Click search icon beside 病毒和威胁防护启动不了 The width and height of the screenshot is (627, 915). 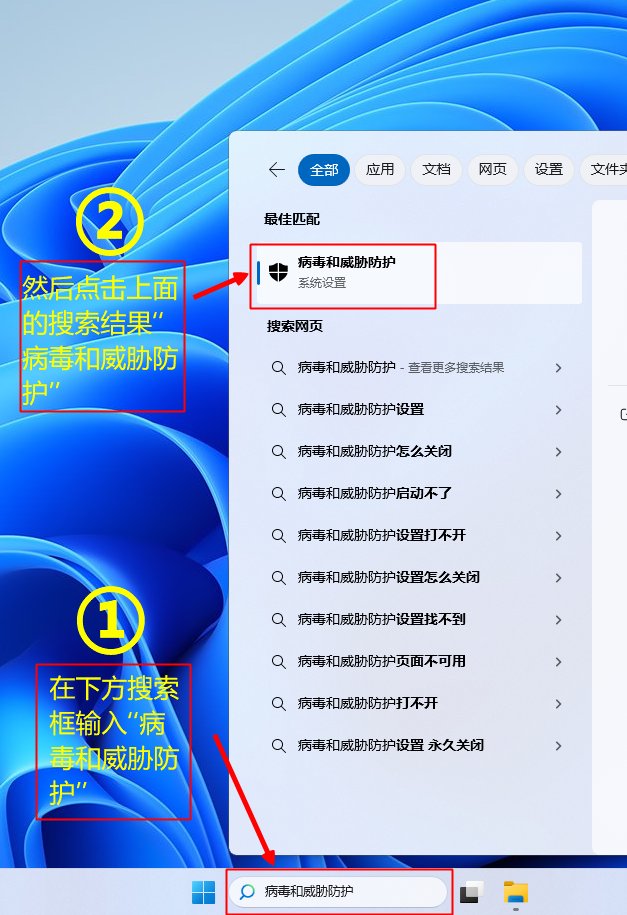point(278,494)
